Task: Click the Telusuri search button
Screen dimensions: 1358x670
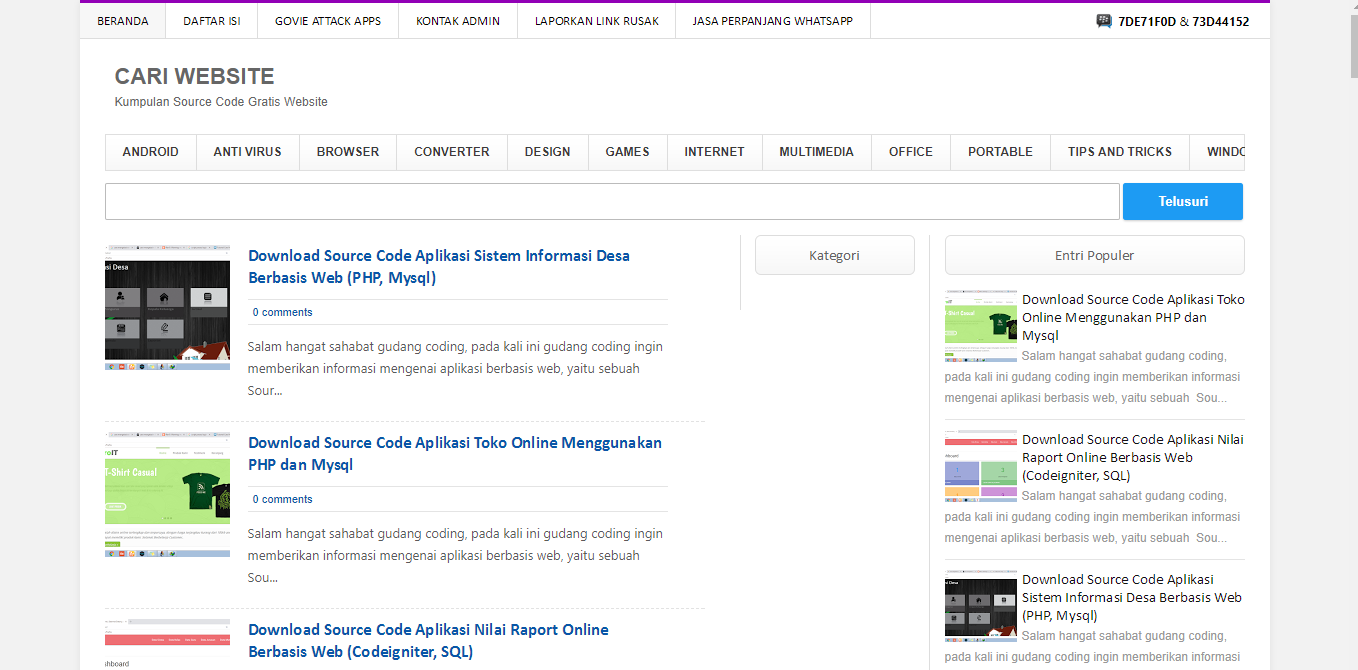Action: (1183, 201)
